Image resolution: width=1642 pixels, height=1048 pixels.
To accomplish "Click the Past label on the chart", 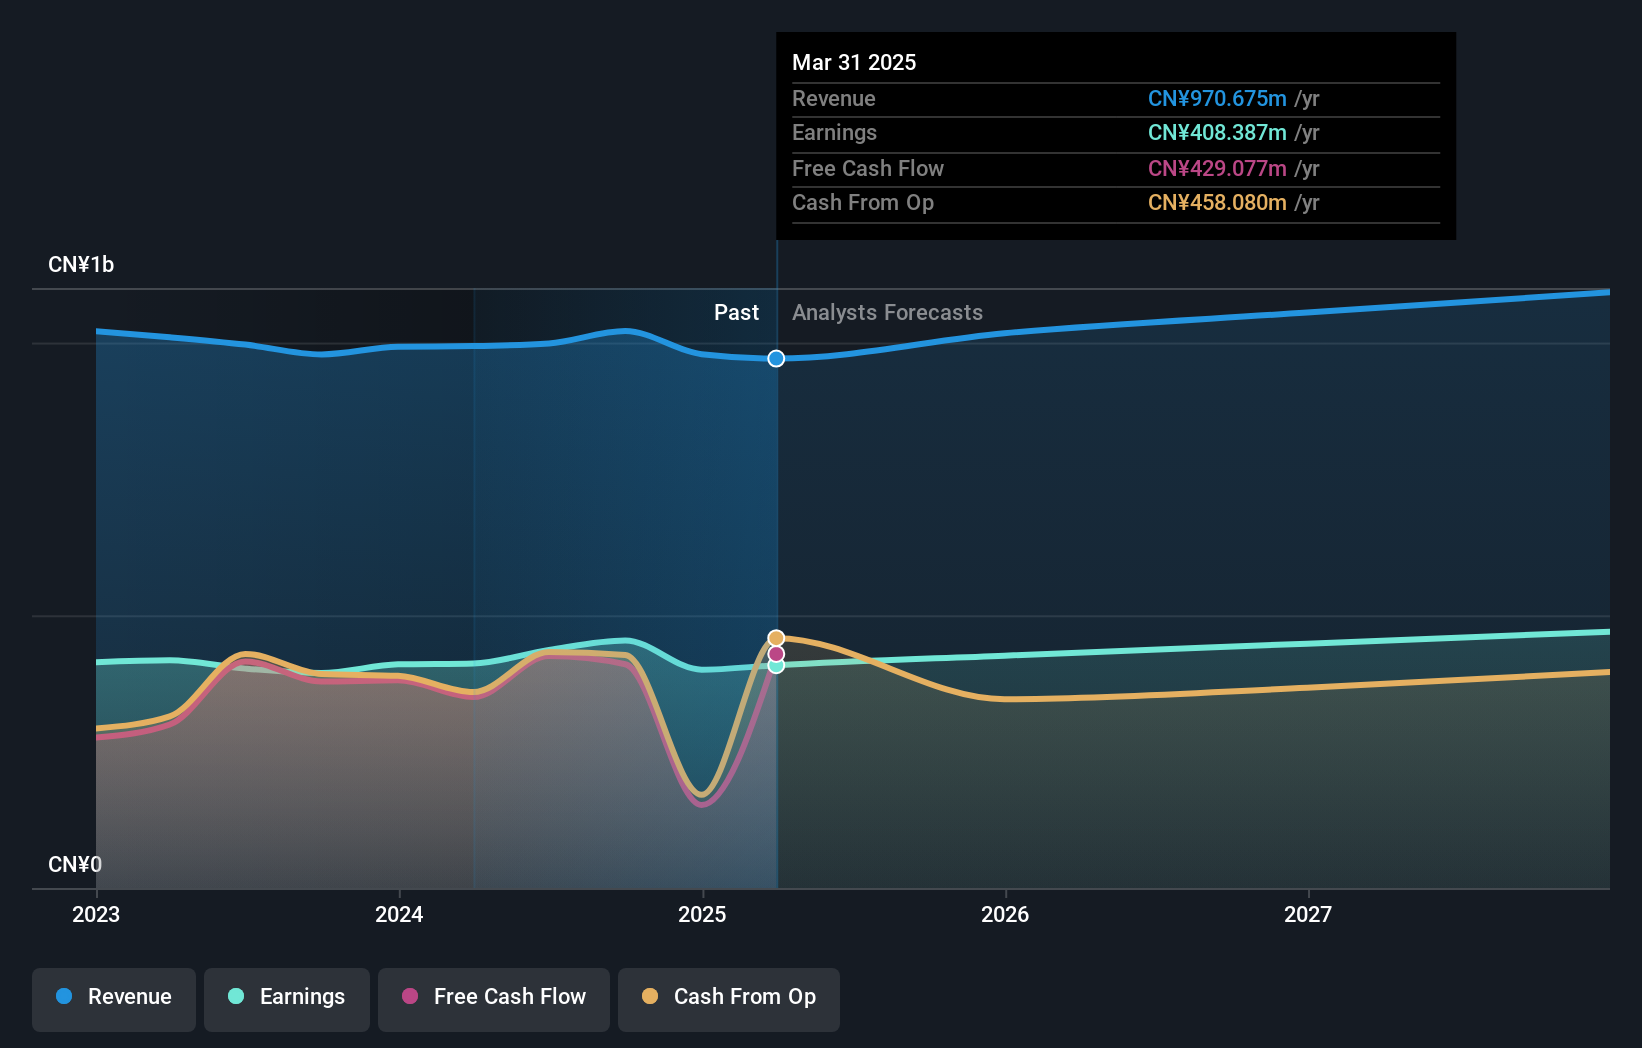I will click(x=736, y=313).
